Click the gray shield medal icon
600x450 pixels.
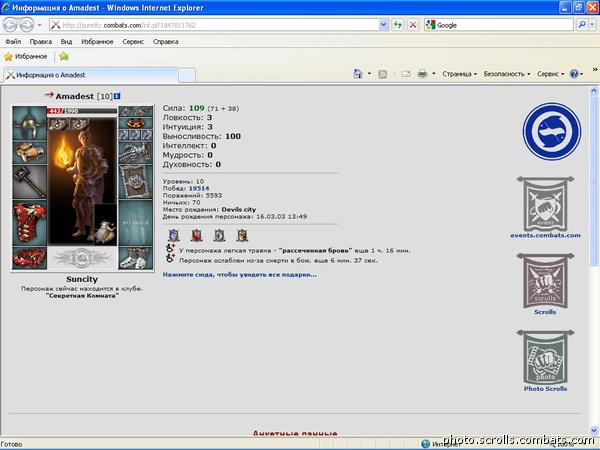click(x=219, y=235)
